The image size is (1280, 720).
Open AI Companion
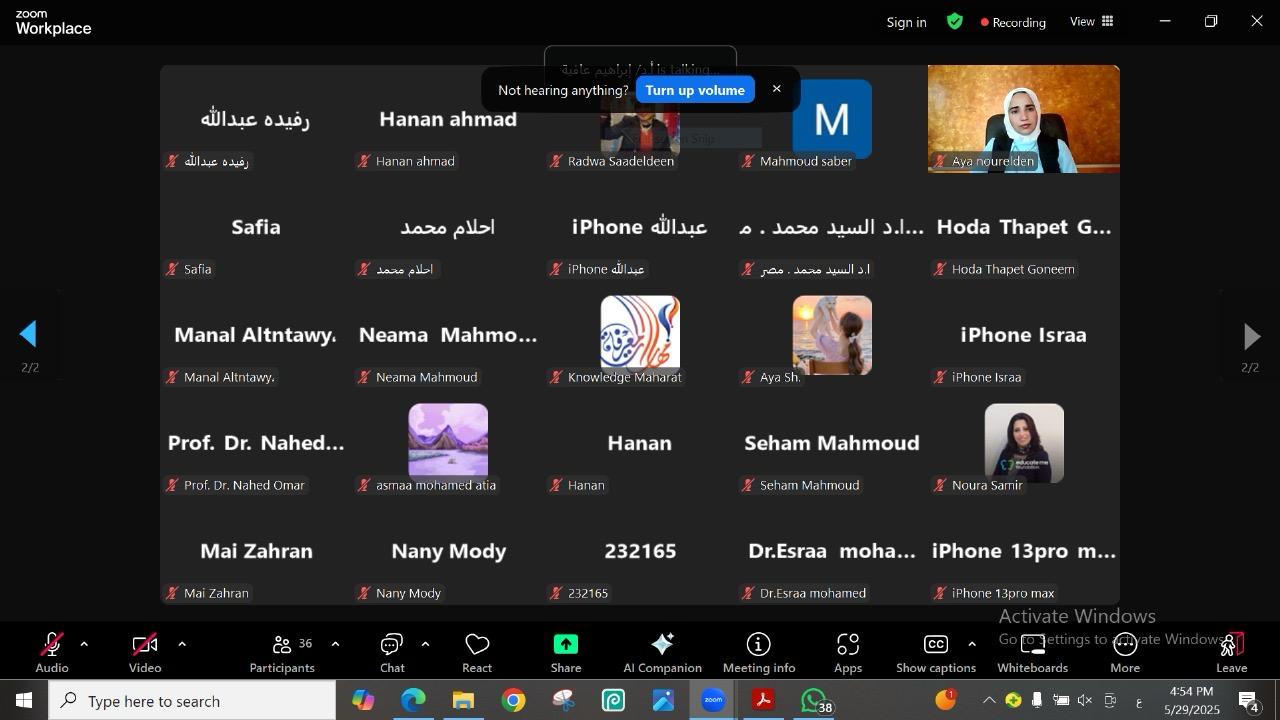[662, 653]
